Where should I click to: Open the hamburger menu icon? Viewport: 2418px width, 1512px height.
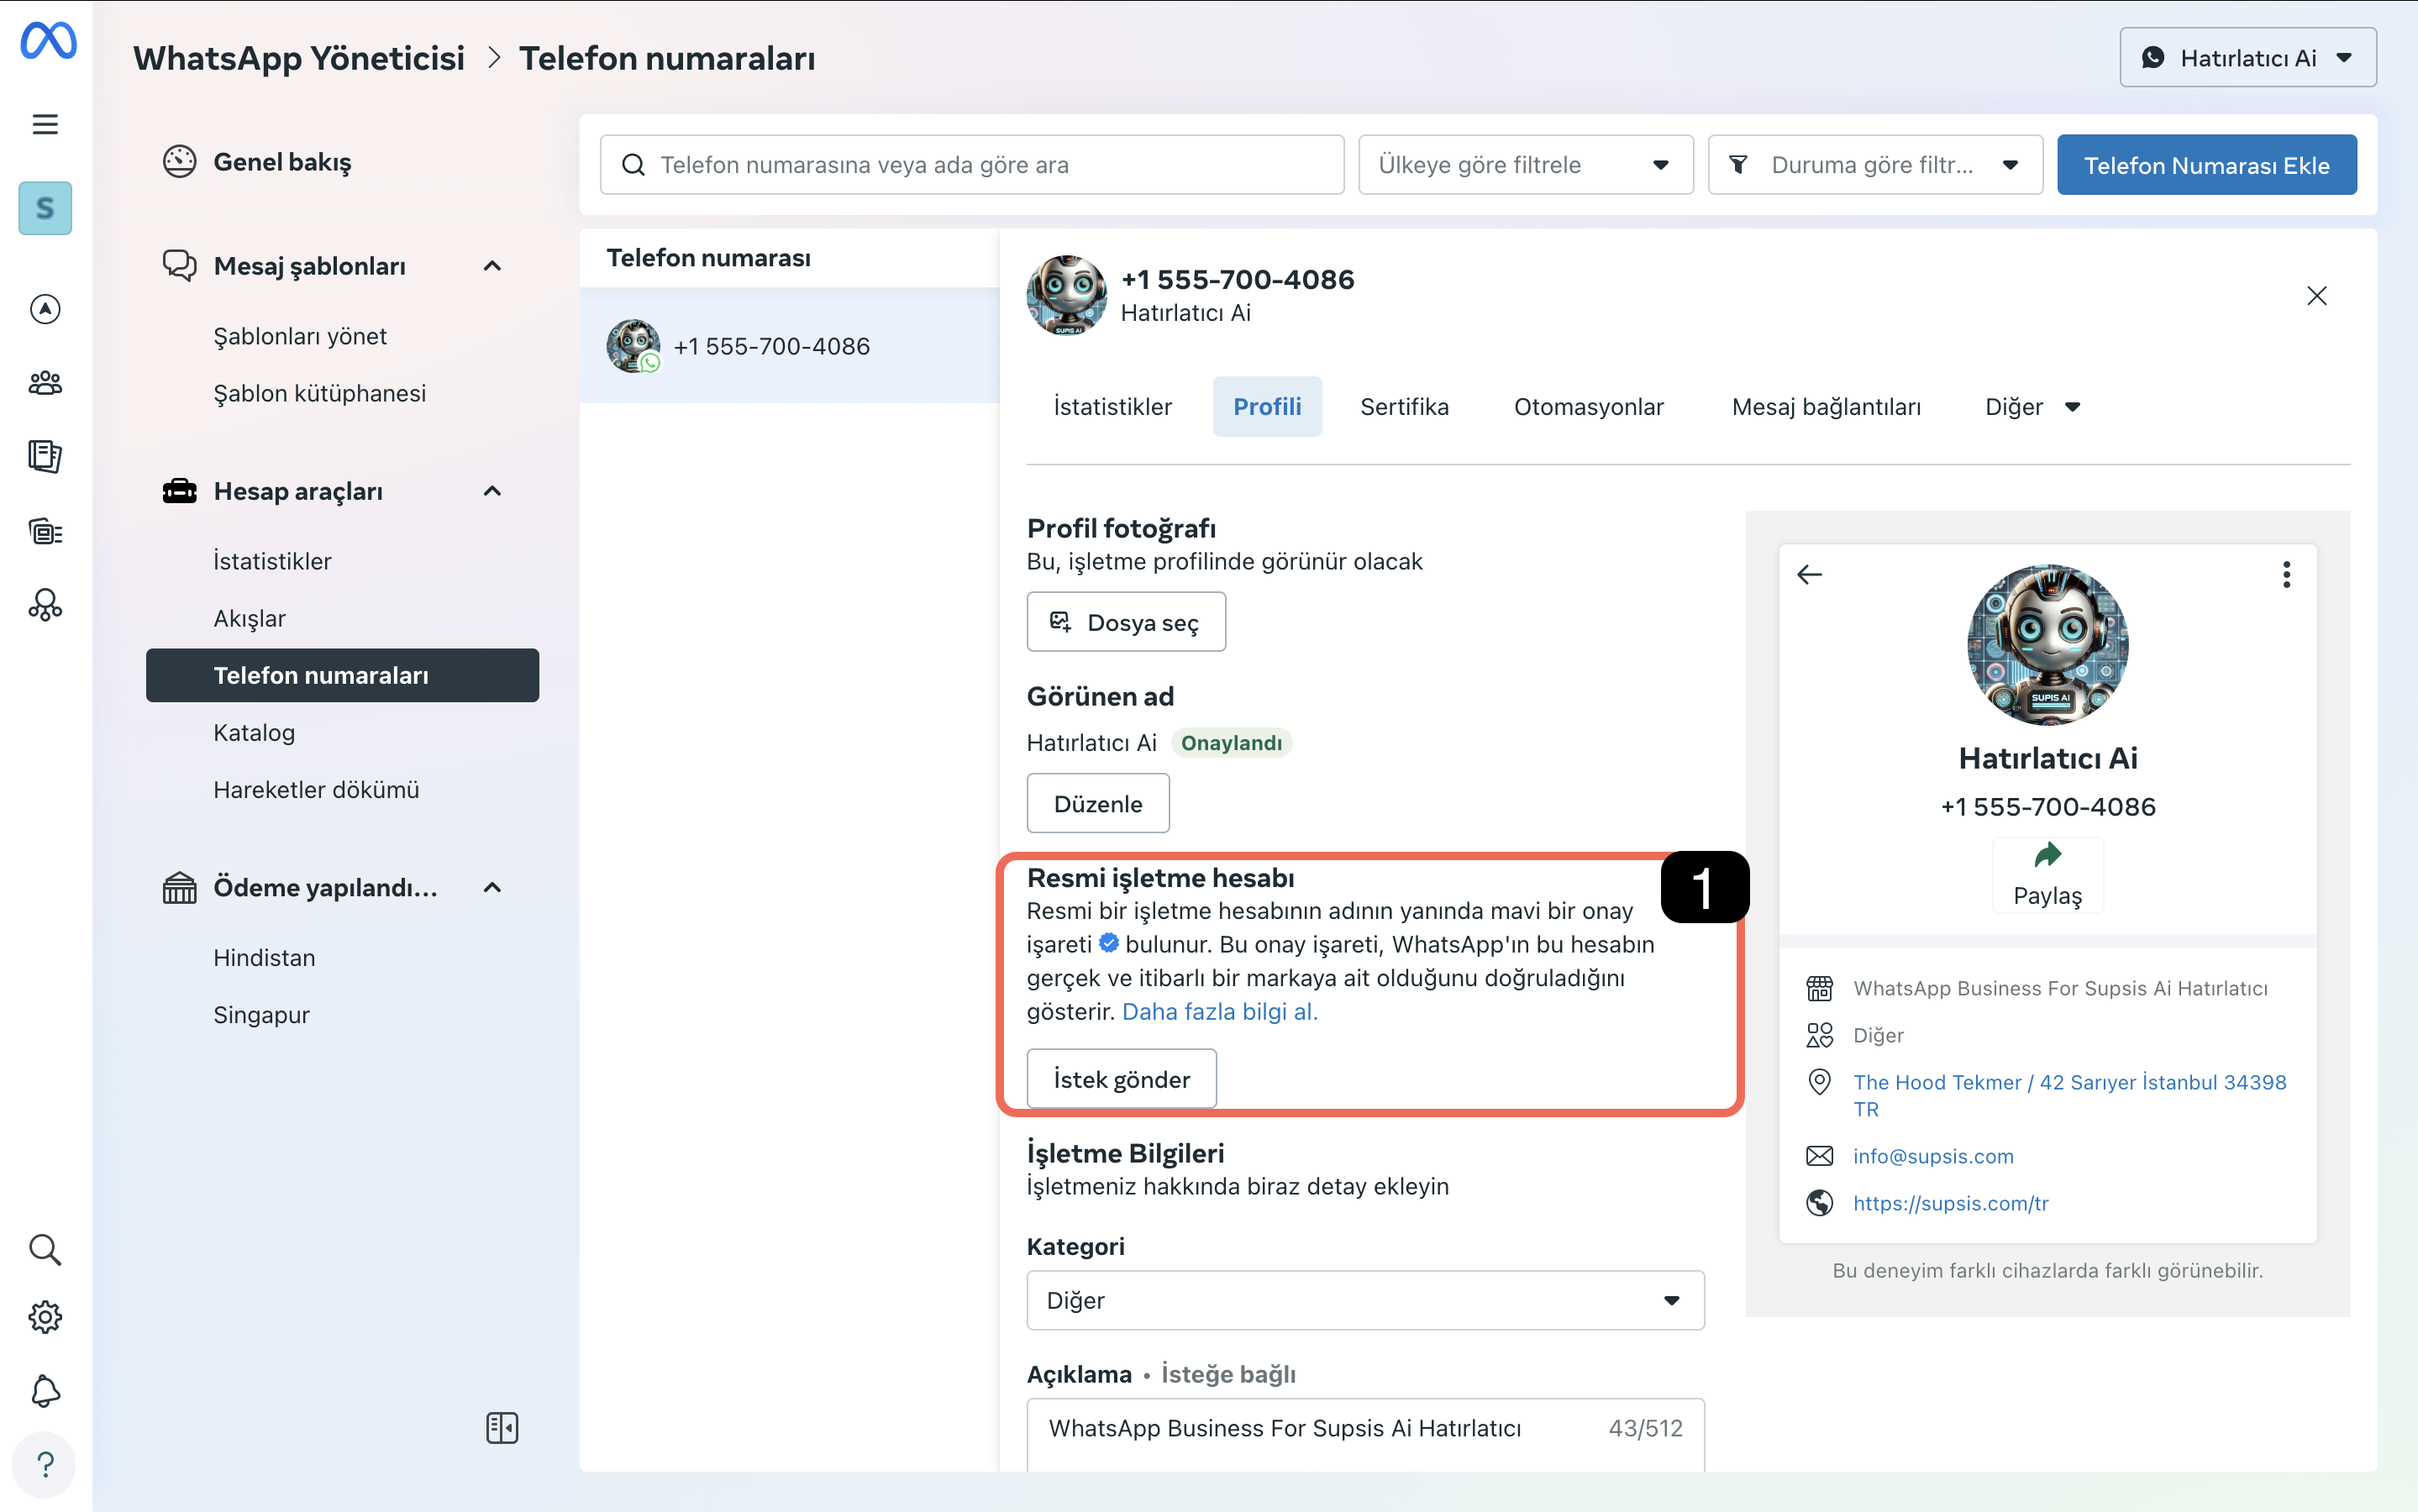[45, 124]
